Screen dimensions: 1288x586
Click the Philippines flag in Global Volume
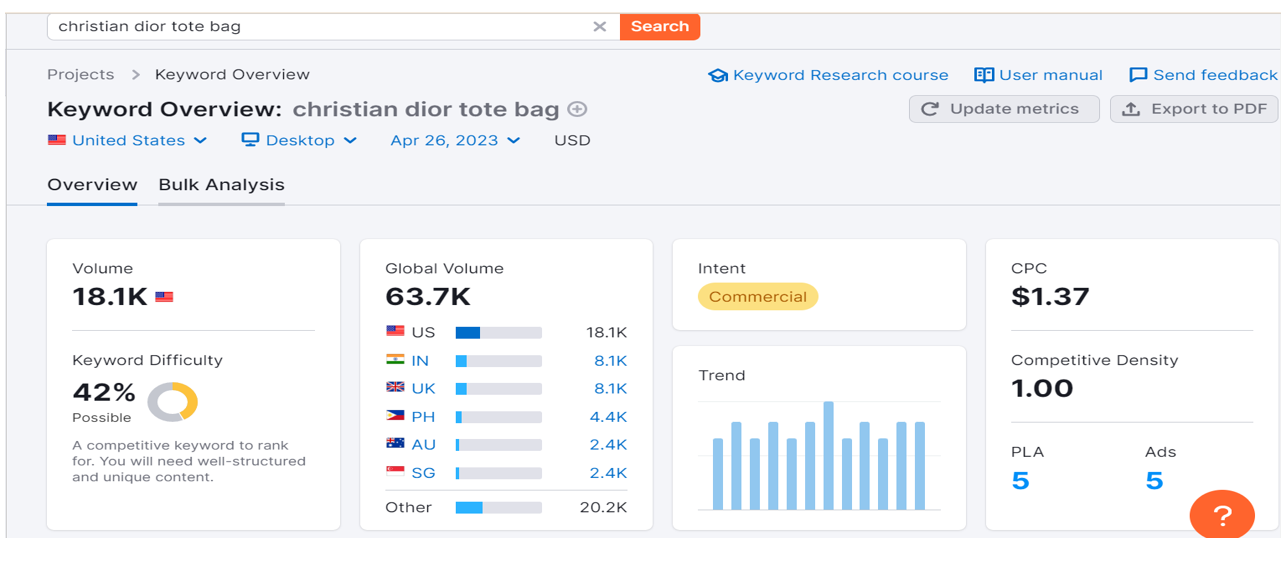click(x=395, y=416)
